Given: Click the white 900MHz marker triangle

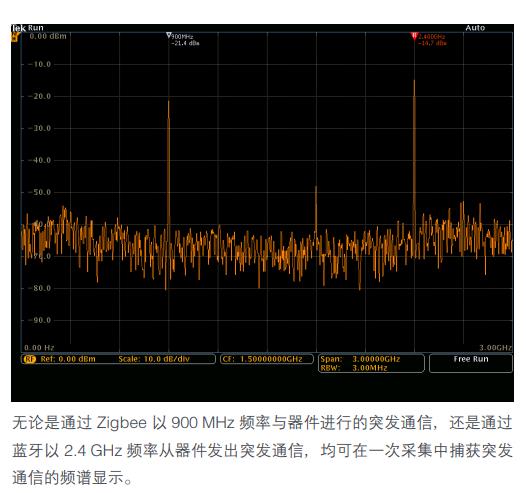Looking at the screenshot, I should click(168, 35).
